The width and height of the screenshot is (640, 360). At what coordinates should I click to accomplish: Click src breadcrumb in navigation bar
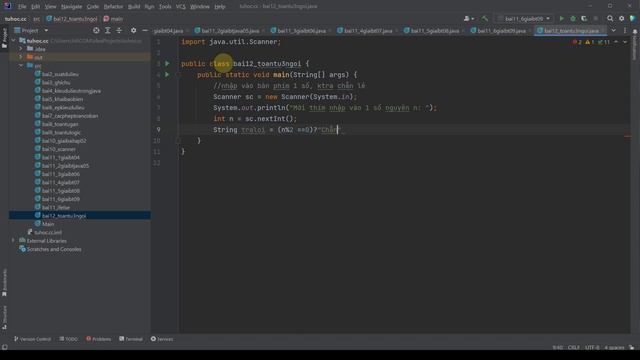coord(36,19)
